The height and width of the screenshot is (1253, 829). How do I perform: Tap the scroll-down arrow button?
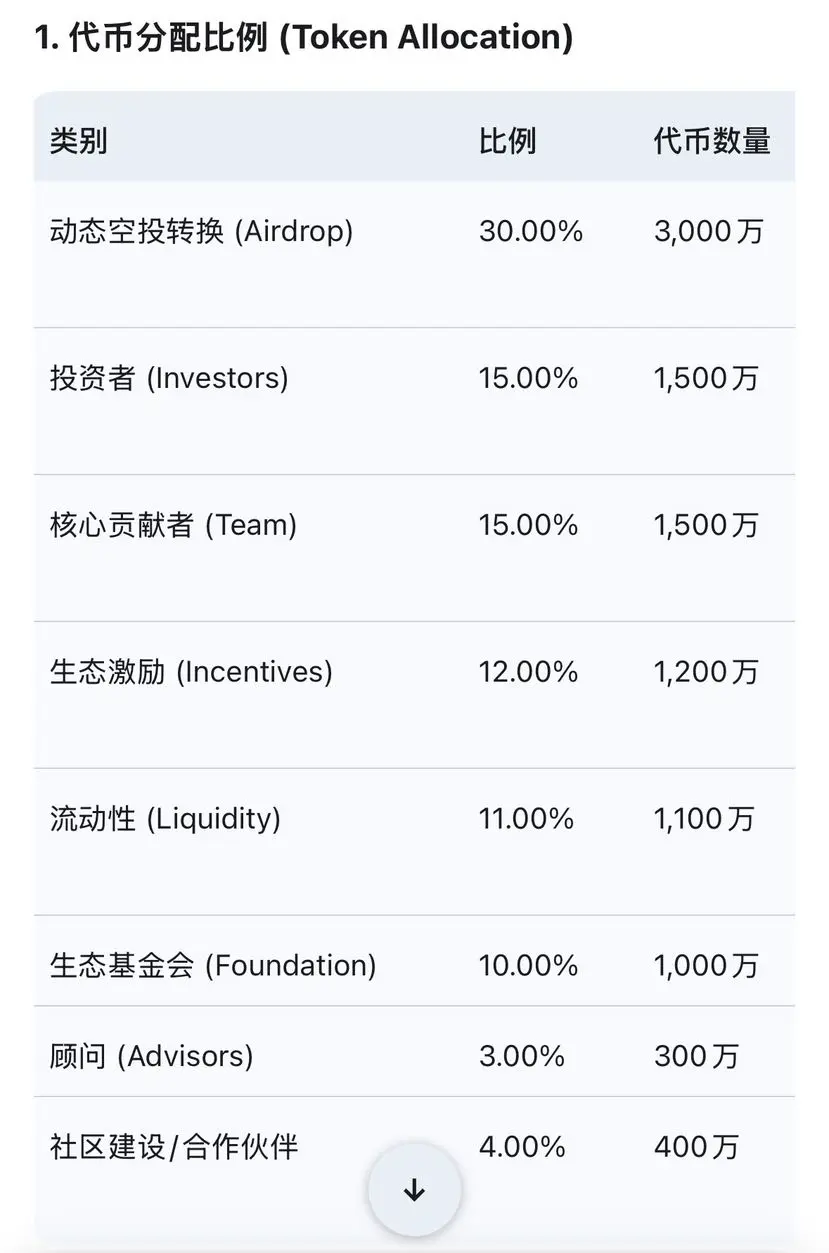(x=414, y=1190)
